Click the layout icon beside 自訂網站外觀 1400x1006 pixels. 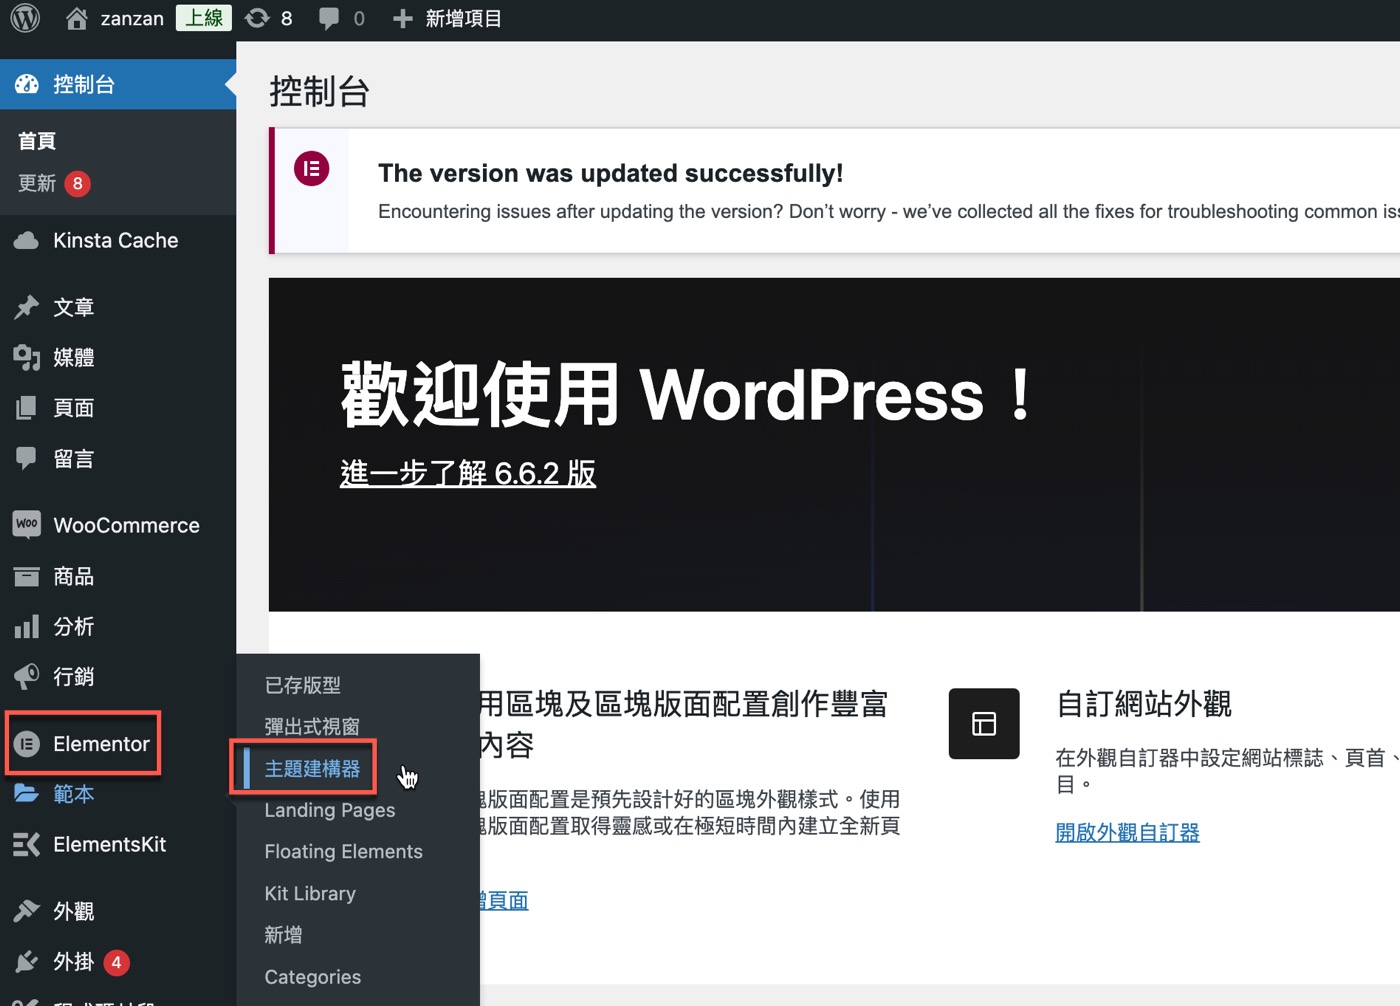(x=984, y=723)
